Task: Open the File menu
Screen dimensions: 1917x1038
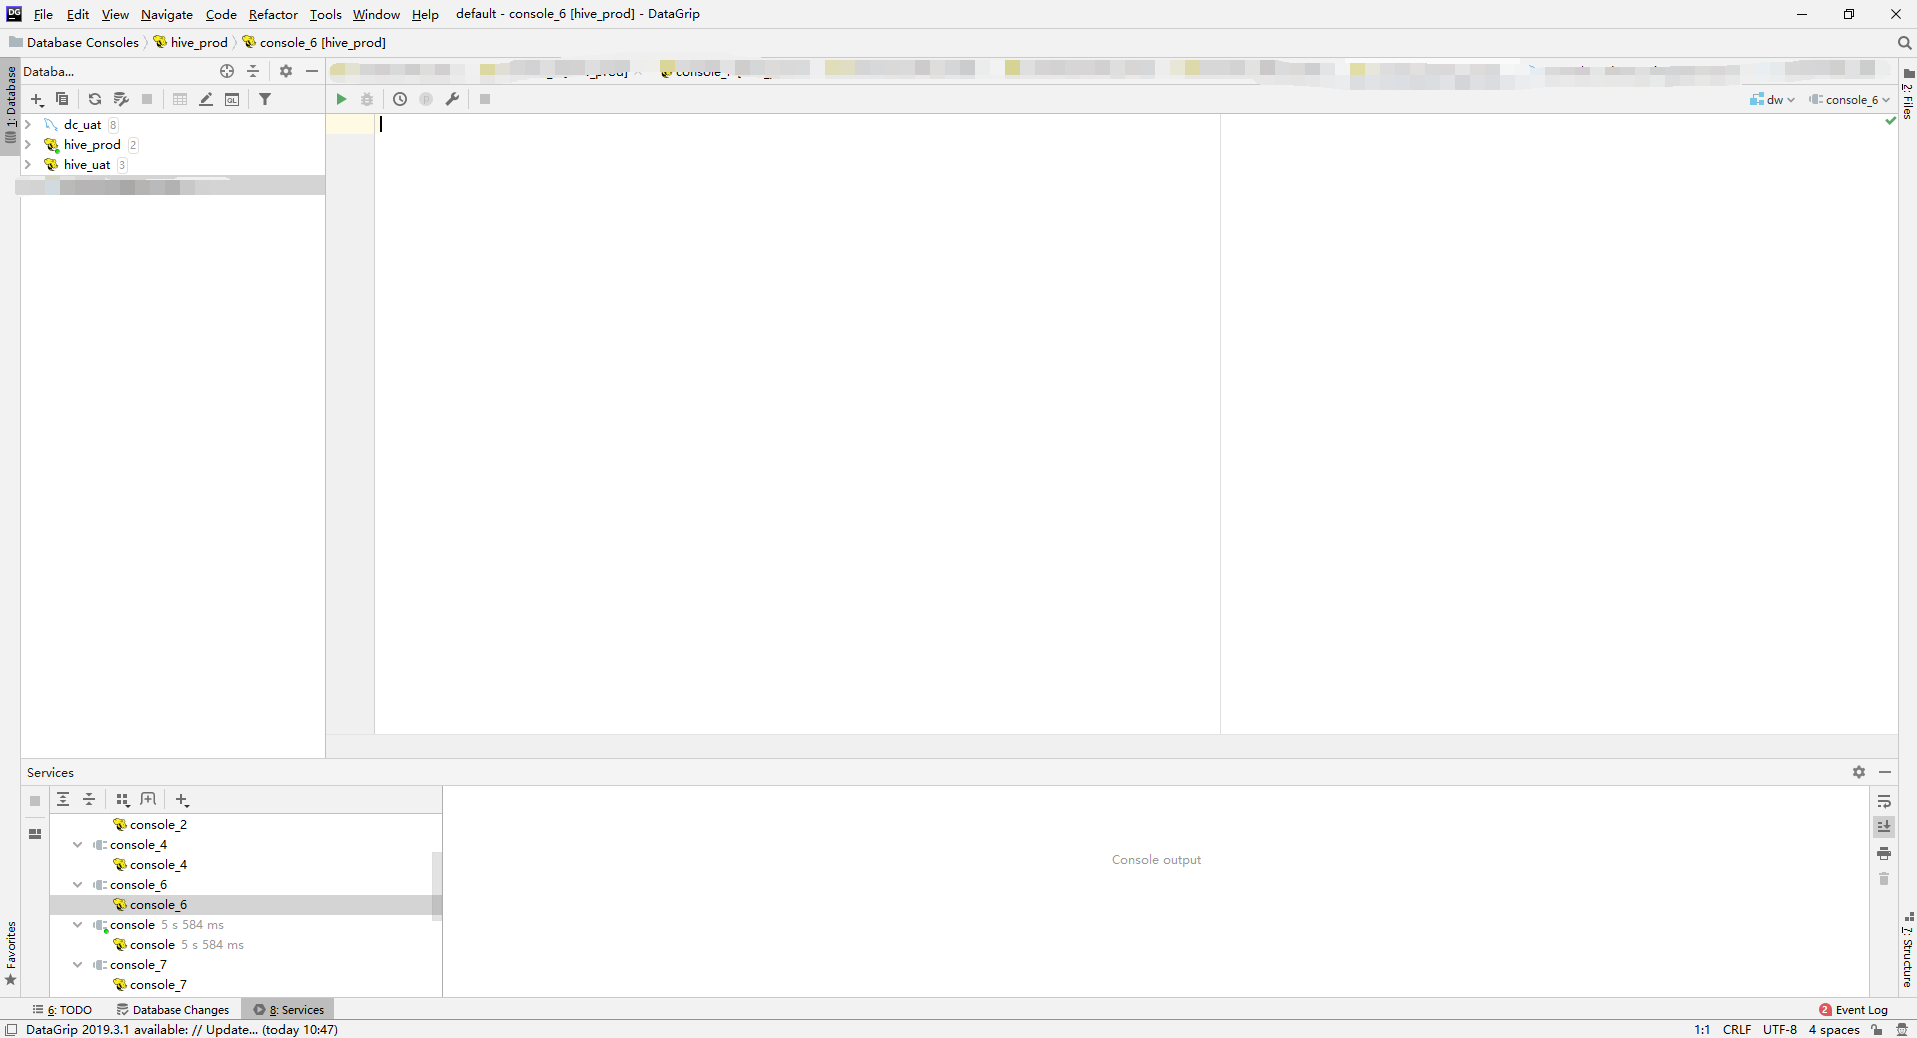Action: [x=43, y=14]
